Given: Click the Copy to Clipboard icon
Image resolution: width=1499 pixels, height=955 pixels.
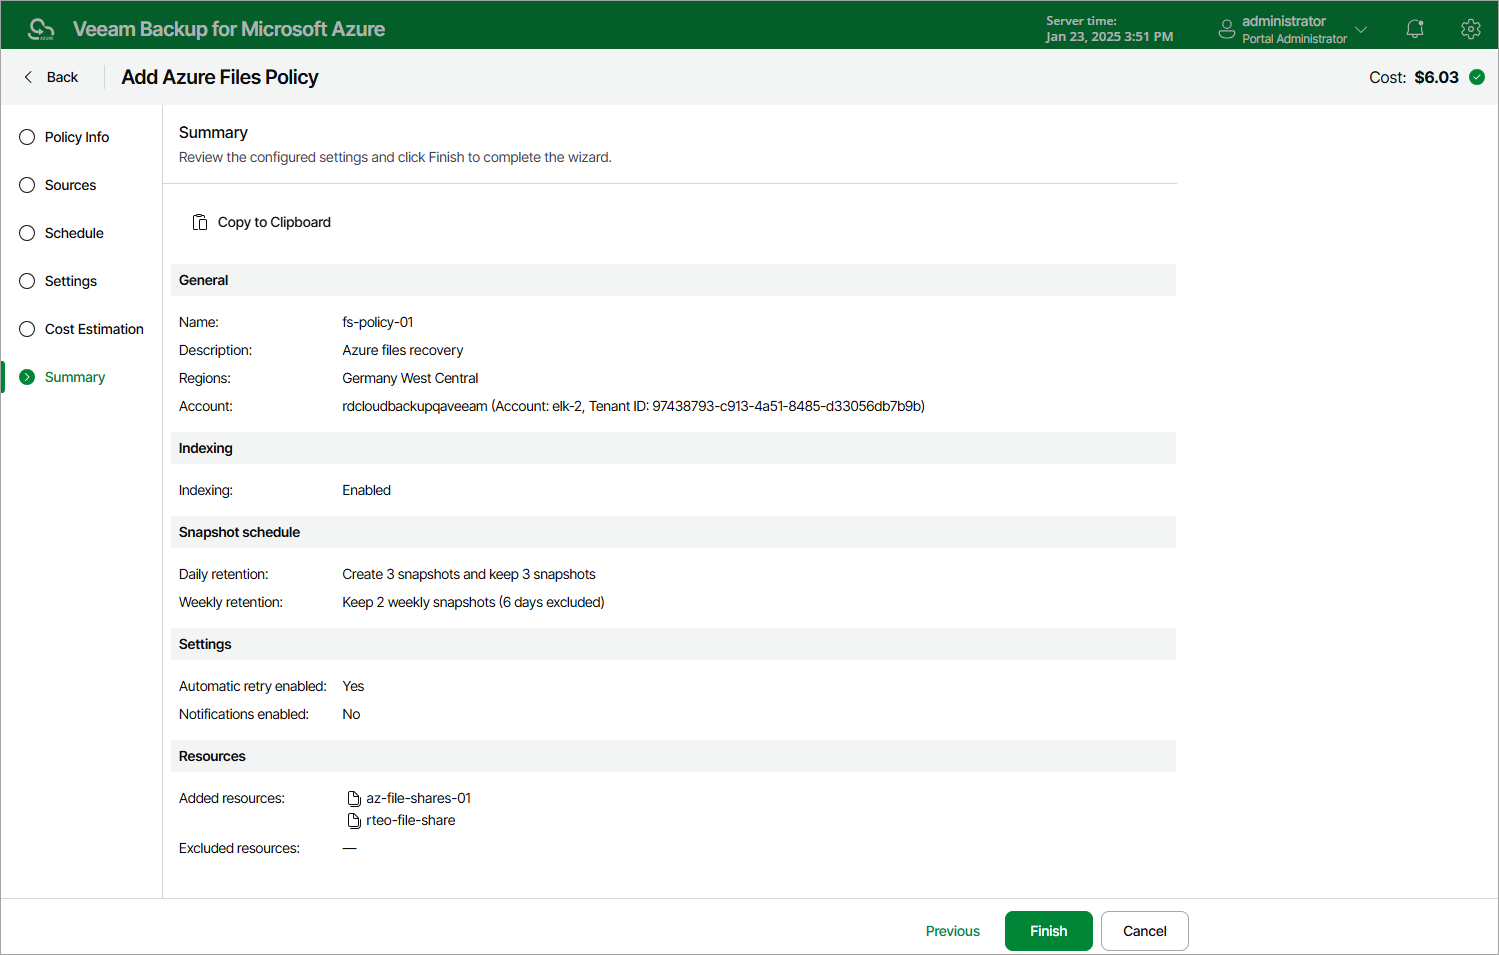Looking at the screenshot, I should pyautogui.click(x=200, y=222).
